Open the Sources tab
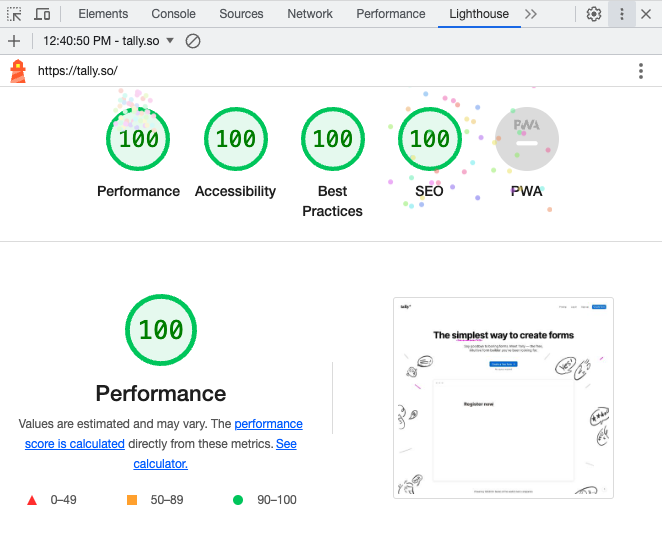The height and width of the screenshot is (536, 662). 241,14
